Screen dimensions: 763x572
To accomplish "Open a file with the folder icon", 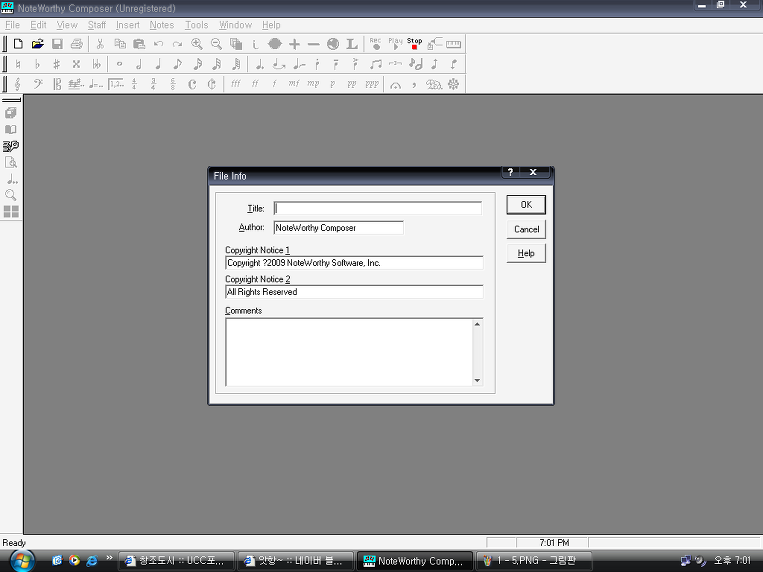I will coord(37,44).
